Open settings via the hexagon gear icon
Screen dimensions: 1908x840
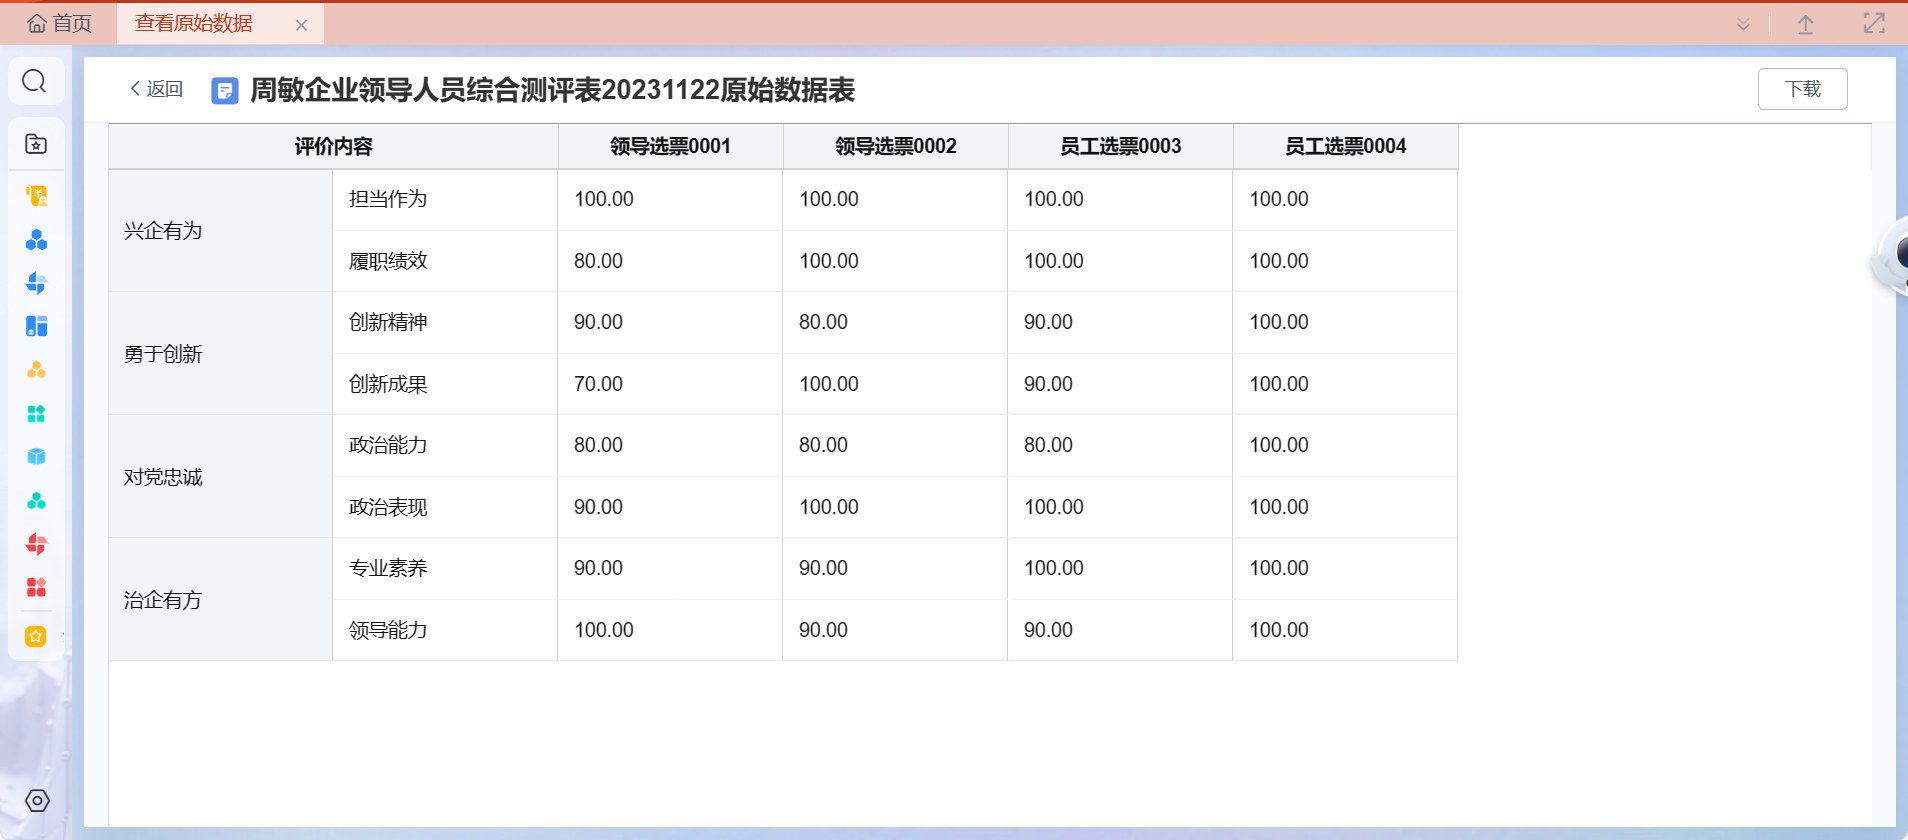[37, 801]
